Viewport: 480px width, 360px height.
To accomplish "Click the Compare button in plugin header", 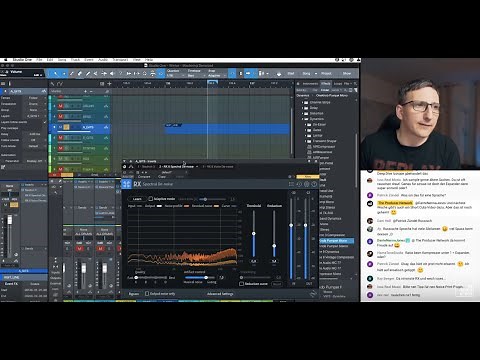I will pos(144,177).
